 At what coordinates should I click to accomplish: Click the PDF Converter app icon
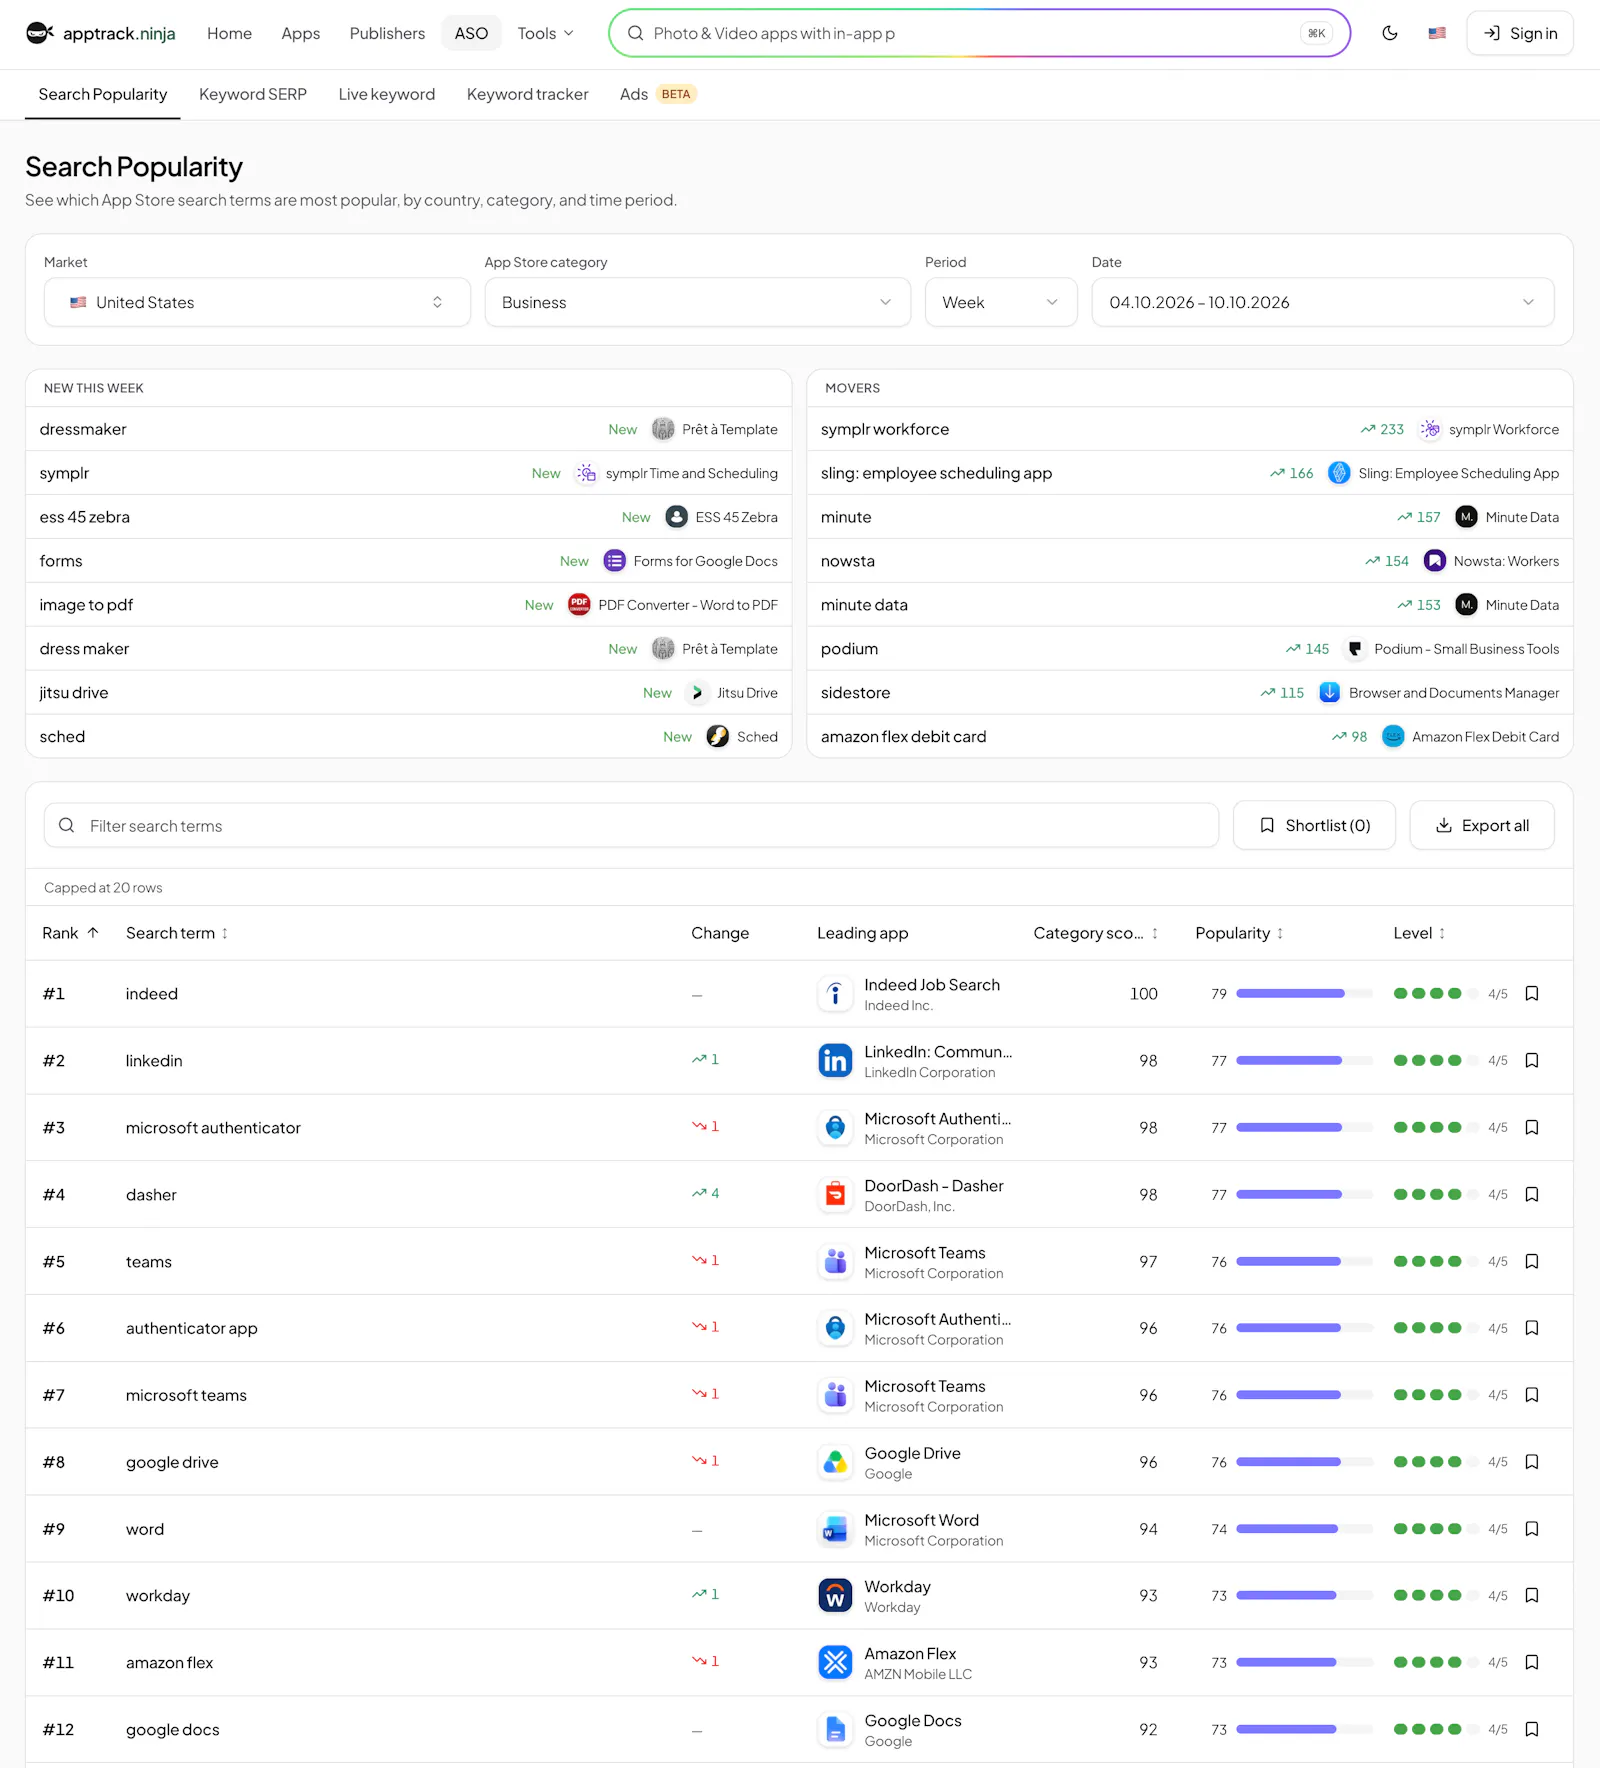tap(579, 605)
